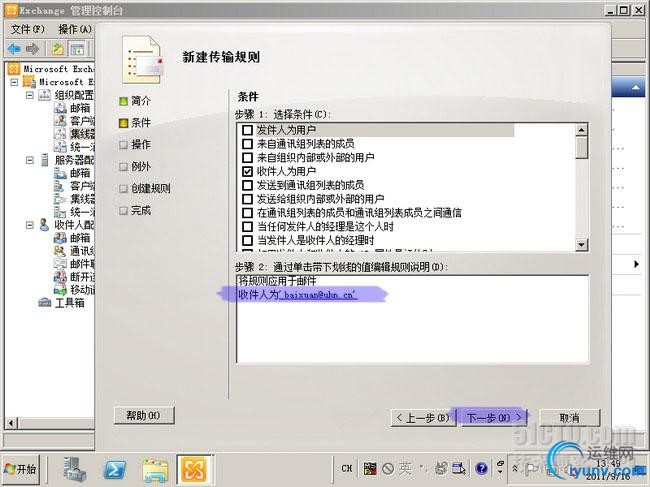Click the 邮箱 icon under 收件人配置
650x487 pixels.
60,238
